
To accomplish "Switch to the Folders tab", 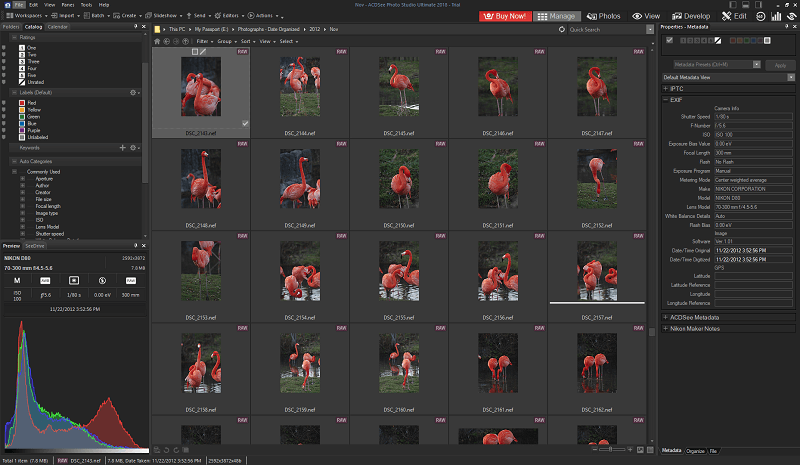I will coord(11,27).
